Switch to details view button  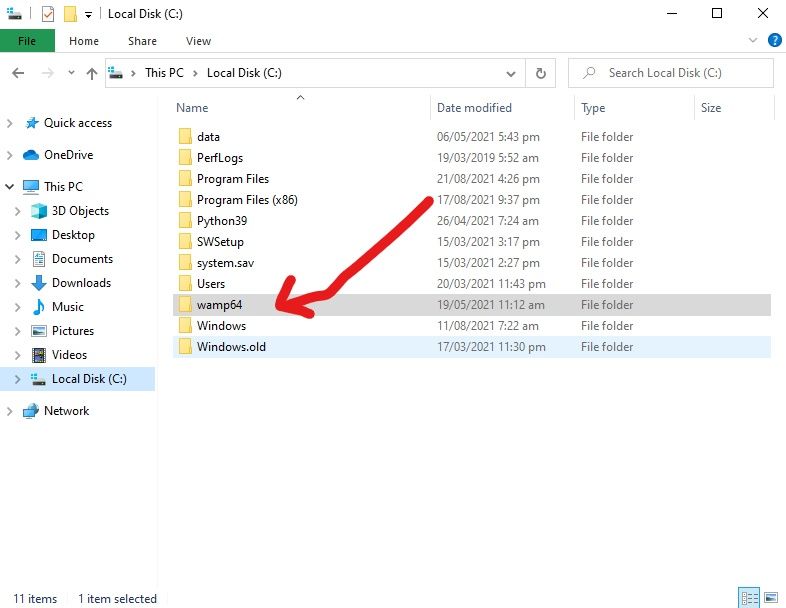(x=747, y=598)
